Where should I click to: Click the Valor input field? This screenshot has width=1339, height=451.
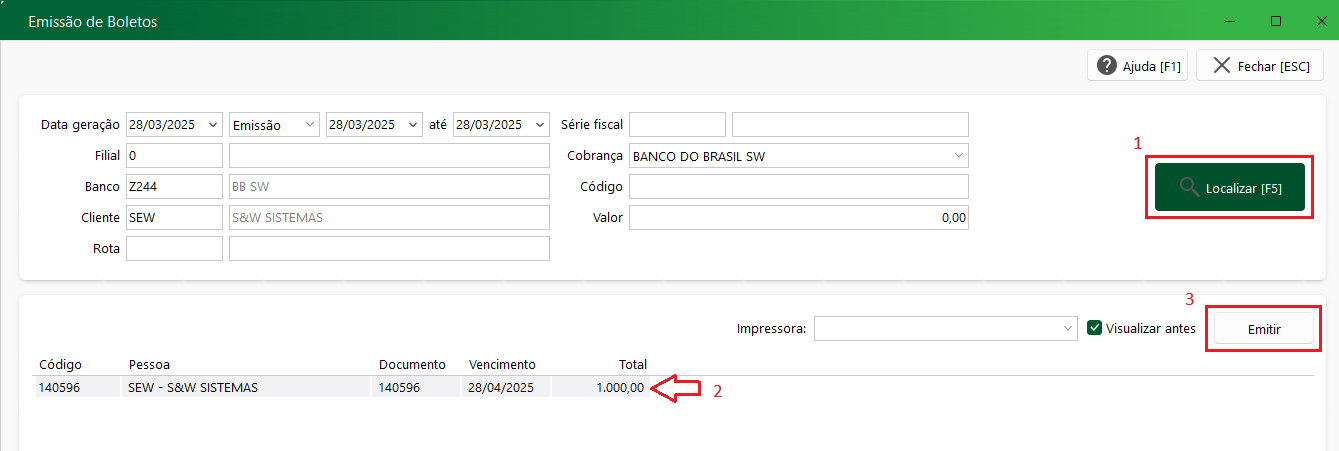coord(798,218)
